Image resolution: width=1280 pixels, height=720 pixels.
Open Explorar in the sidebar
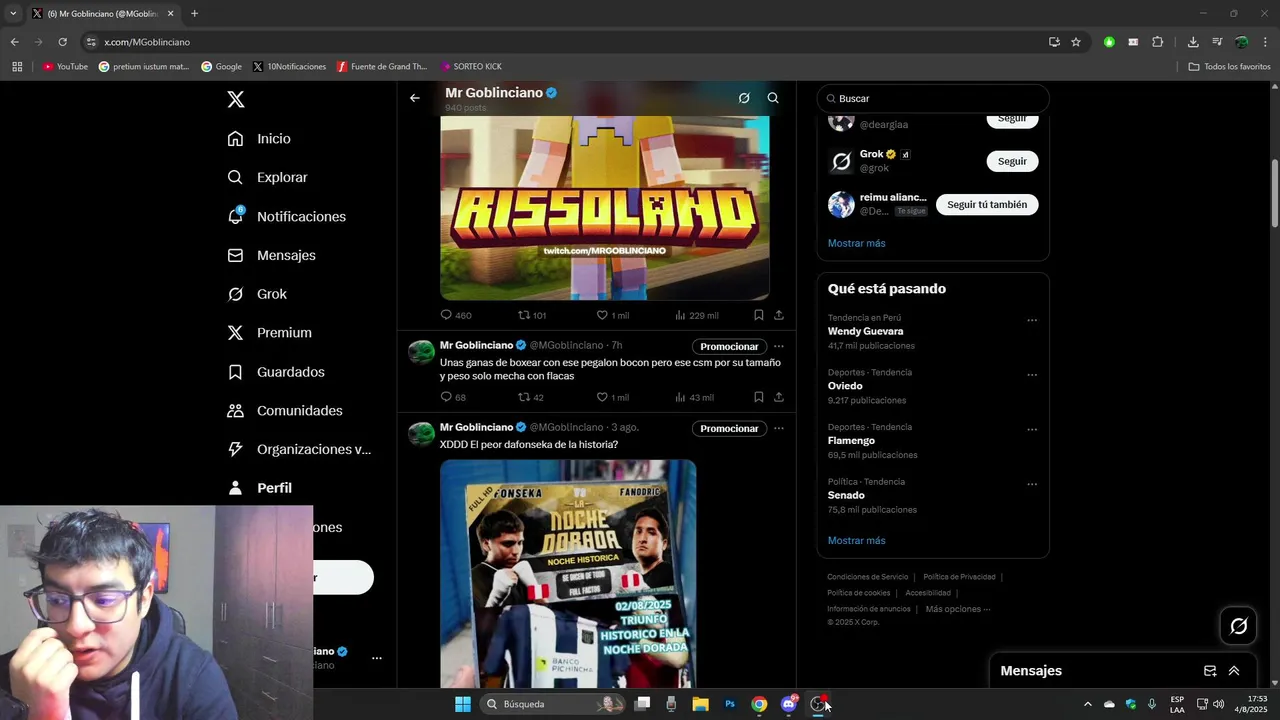[x=267, y=177]
